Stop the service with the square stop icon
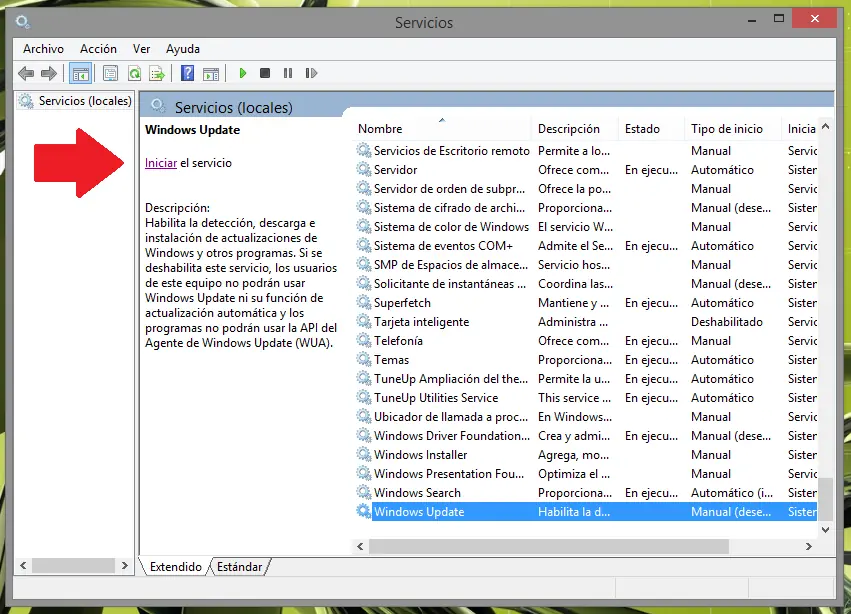 pyautogui.click(x=265, y=73)
